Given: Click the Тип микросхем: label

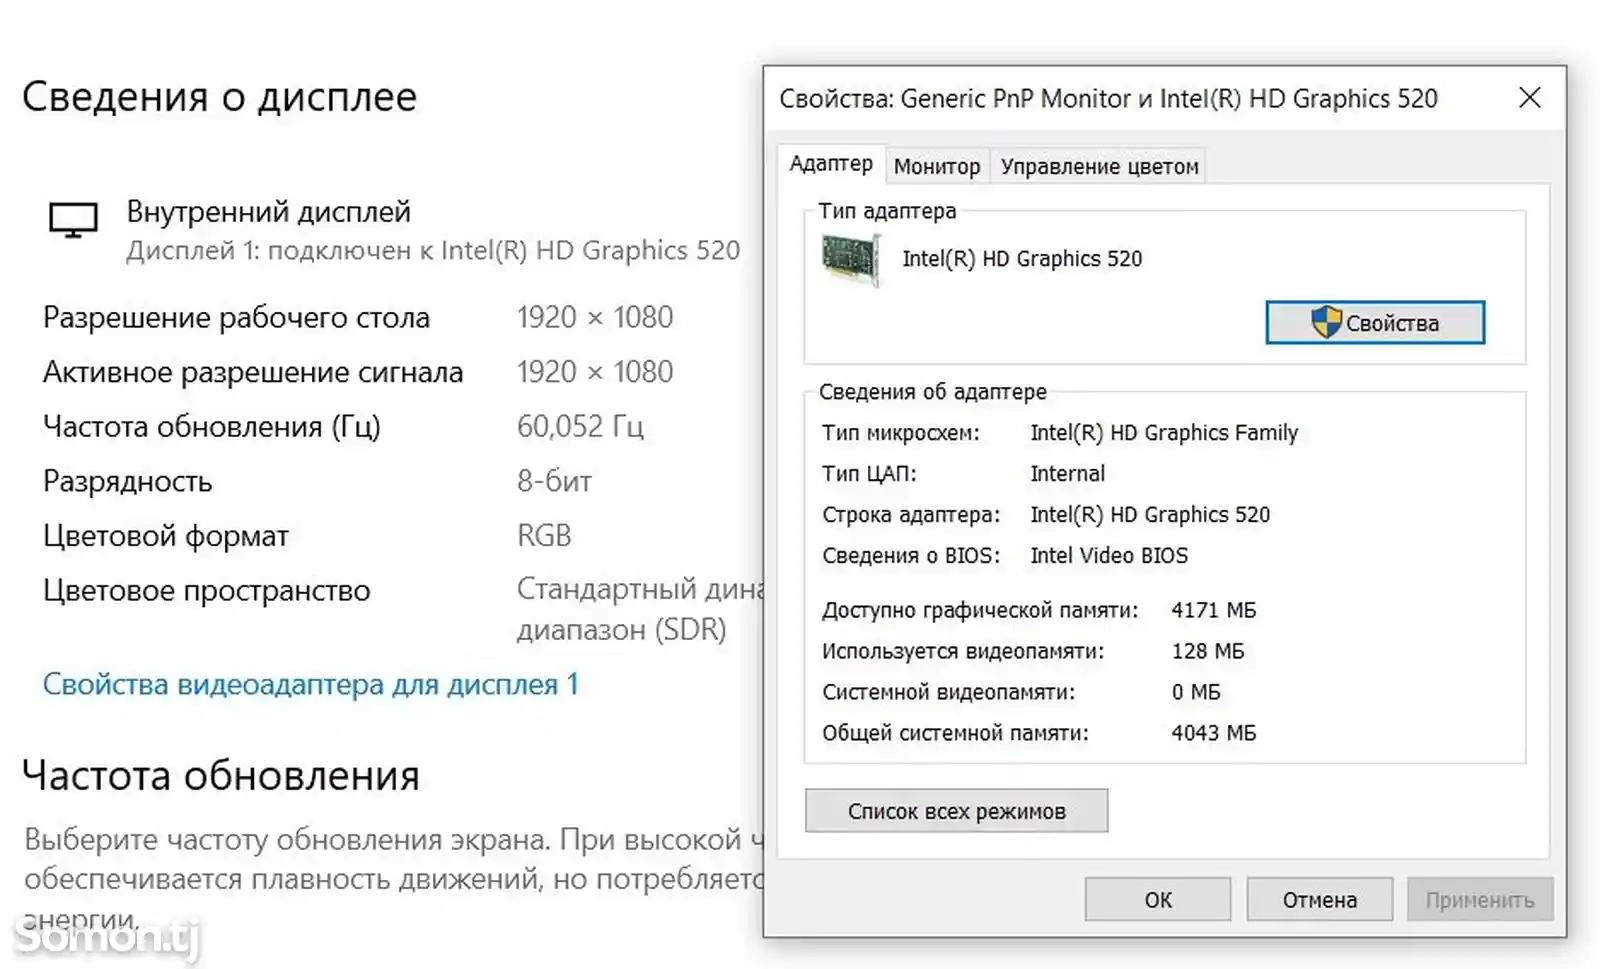Looking at the screenshot, I should coord(901,433).
